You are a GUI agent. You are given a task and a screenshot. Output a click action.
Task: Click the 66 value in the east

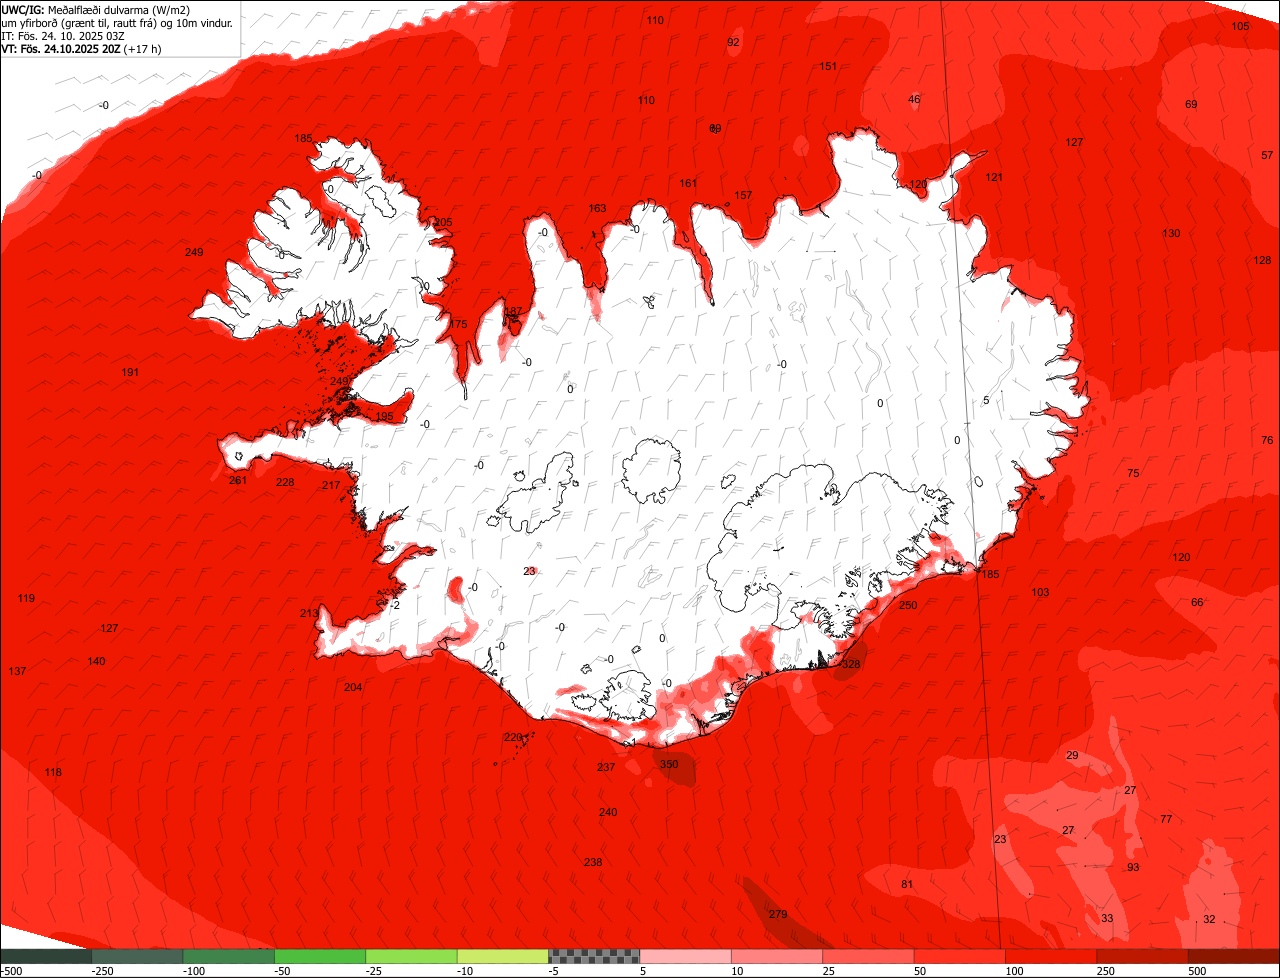pyautogui.click(x=1197, y=602)
